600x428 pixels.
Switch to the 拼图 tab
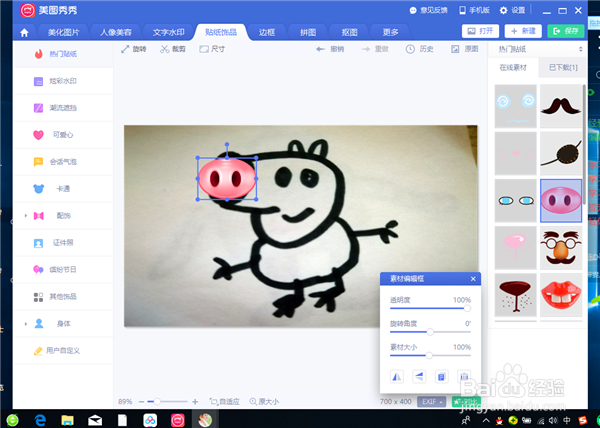coord(308,33)
